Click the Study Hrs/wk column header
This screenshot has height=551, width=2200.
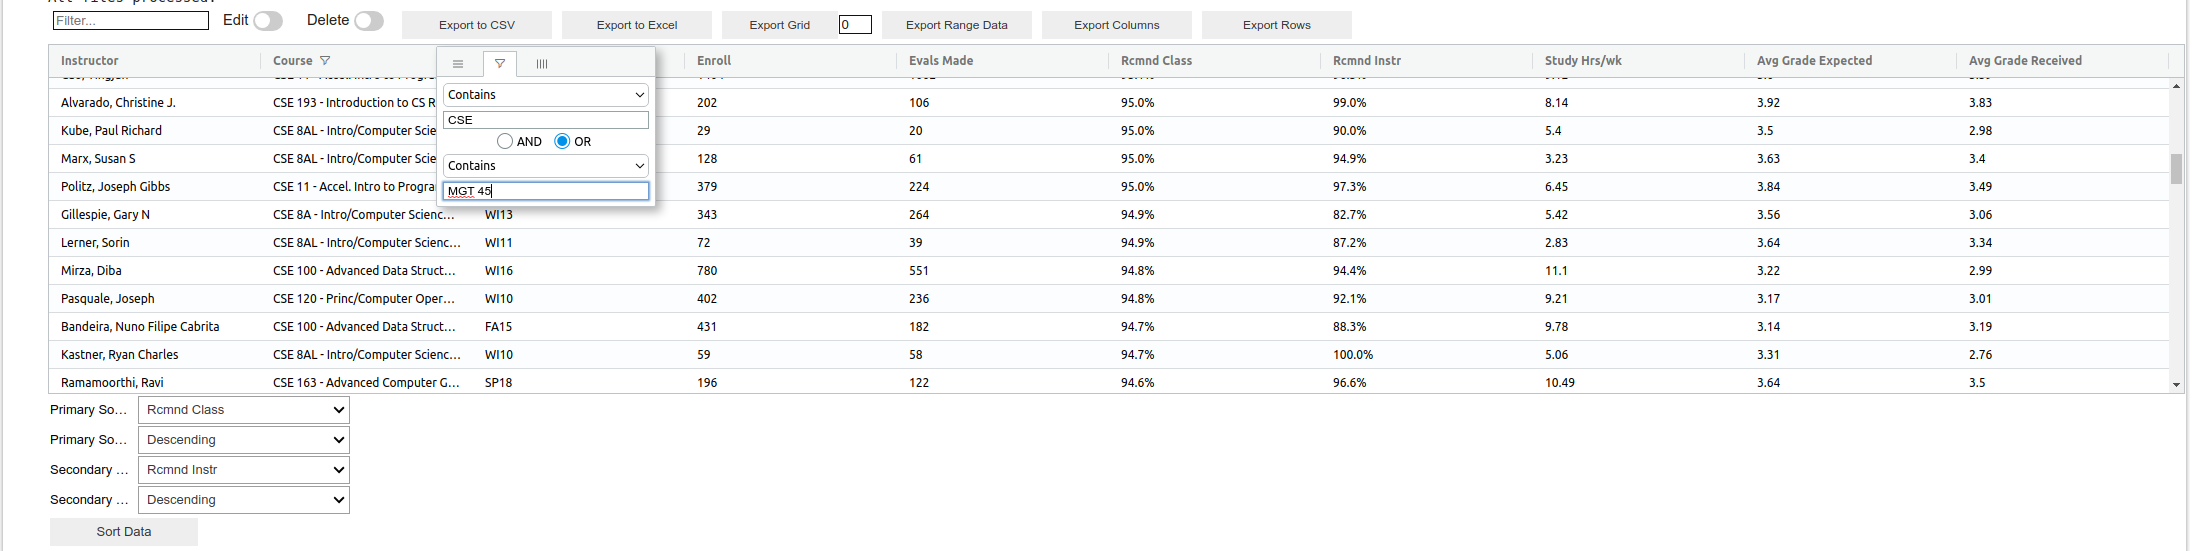[1583, 61]
